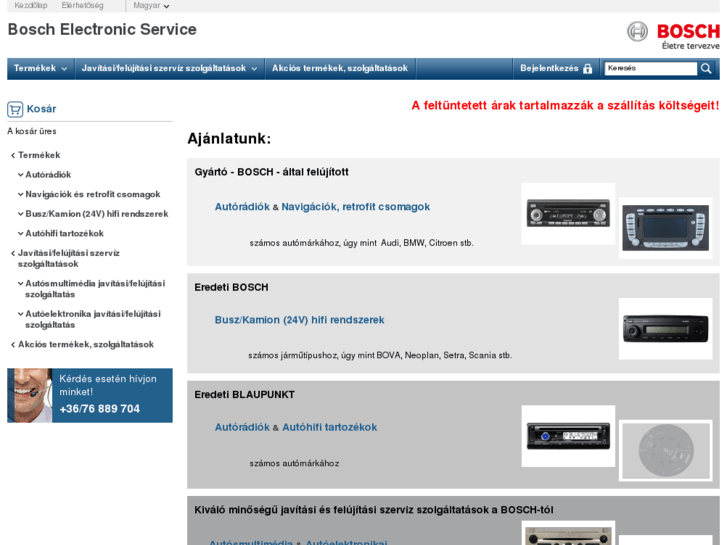The height and width of the screenshot is (545, 727).
Task: Click the refurbished car radio thumbnail
Action: point(568,214)
